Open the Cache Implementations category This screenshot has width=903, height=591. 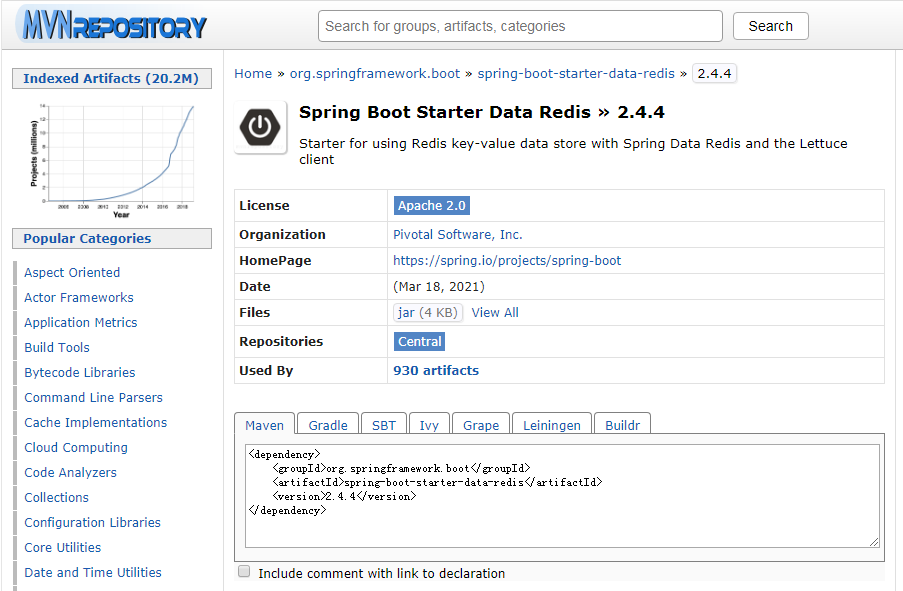[x=95, y=423]
